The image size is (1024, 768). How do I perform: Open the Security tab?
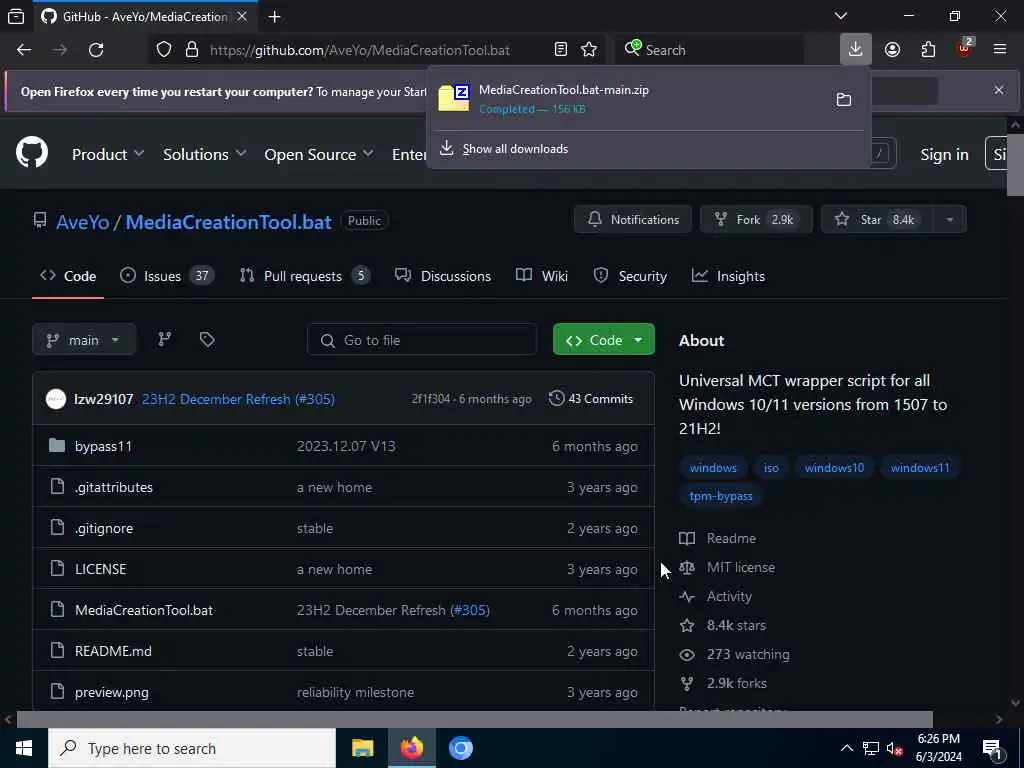[x=630, y=276]
